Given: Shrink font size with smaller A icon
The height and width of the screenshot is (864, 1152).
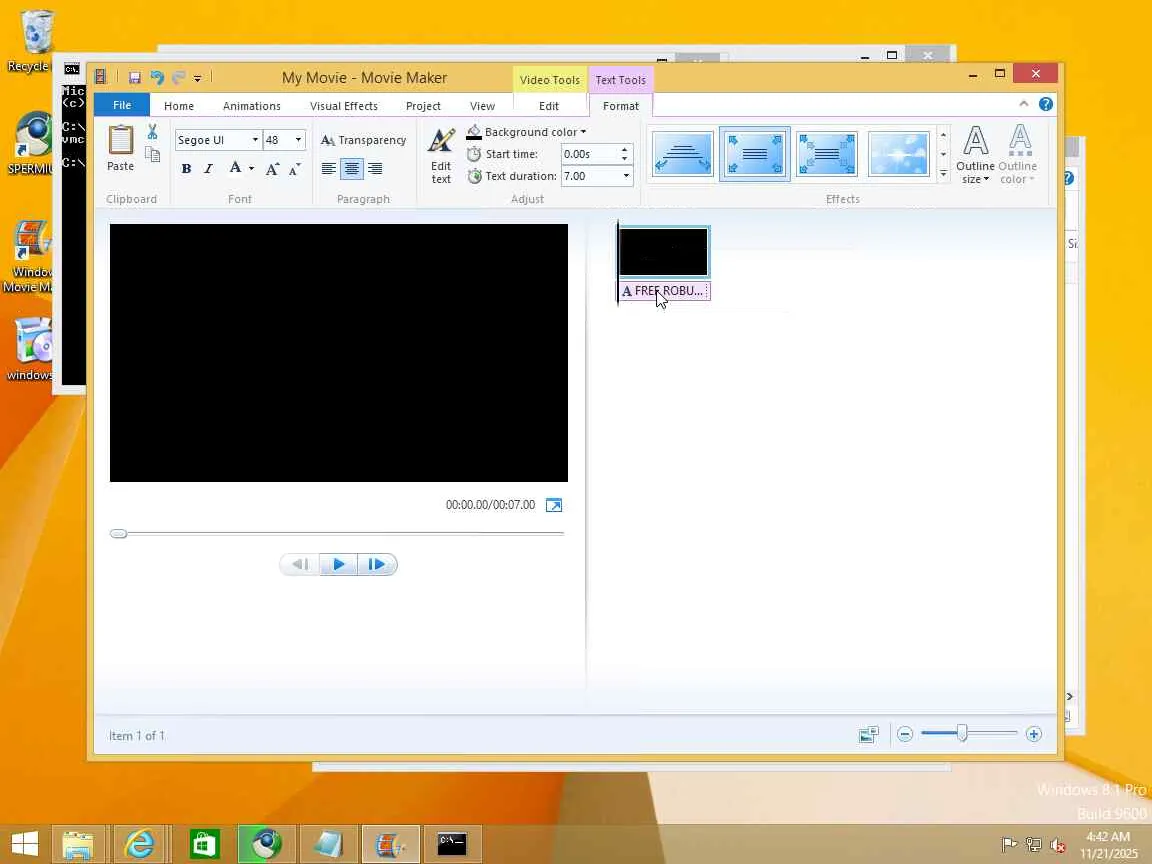Looking at the screenshot, I should click(x=294, y=169).
